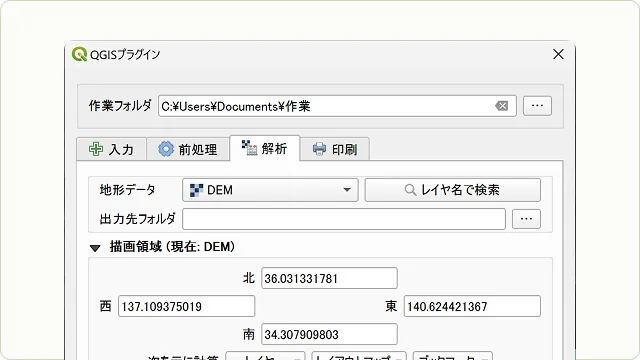This screenshot has height=360, width=640.
Task: Open the 印刷 tab
Action: point(335,149)
